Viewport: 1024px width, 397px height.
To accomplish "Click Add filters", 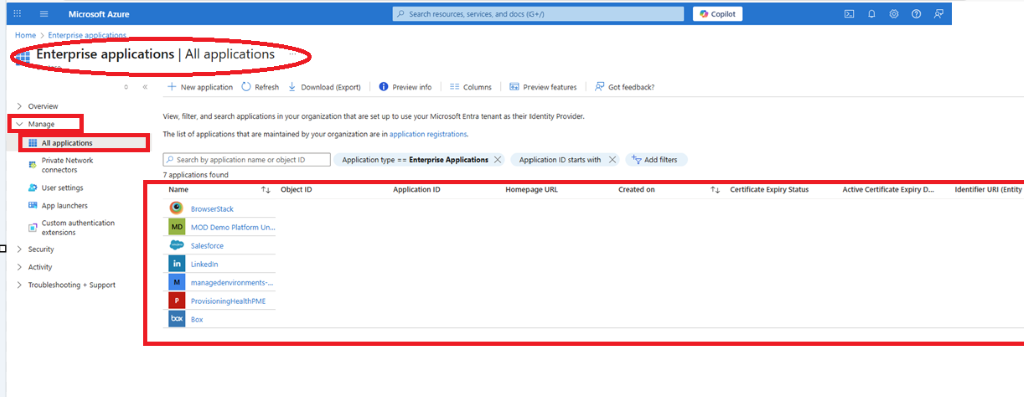I will pos(656,159).
